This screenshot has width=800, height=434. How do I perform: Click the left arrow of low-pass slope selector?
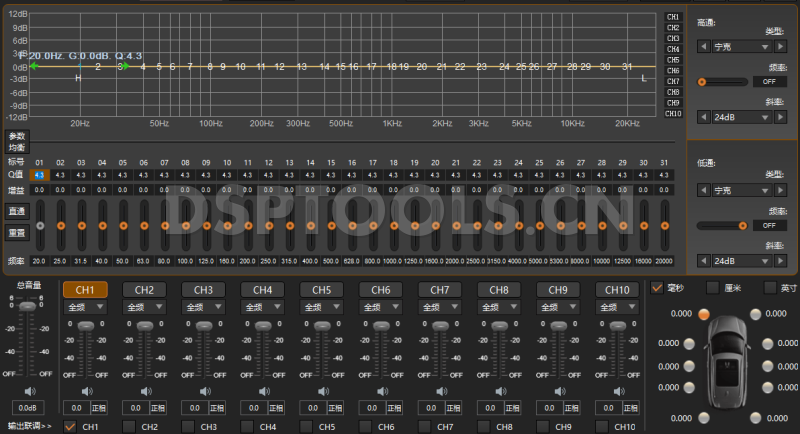[704, 261]
